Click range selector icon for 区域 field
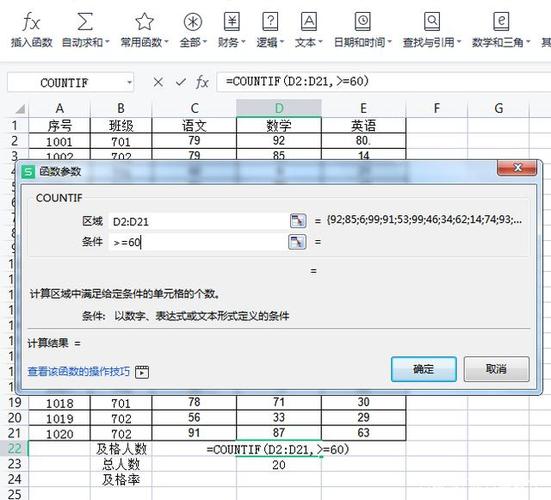This screenshot has height=500, width=551. click(298, 221)
